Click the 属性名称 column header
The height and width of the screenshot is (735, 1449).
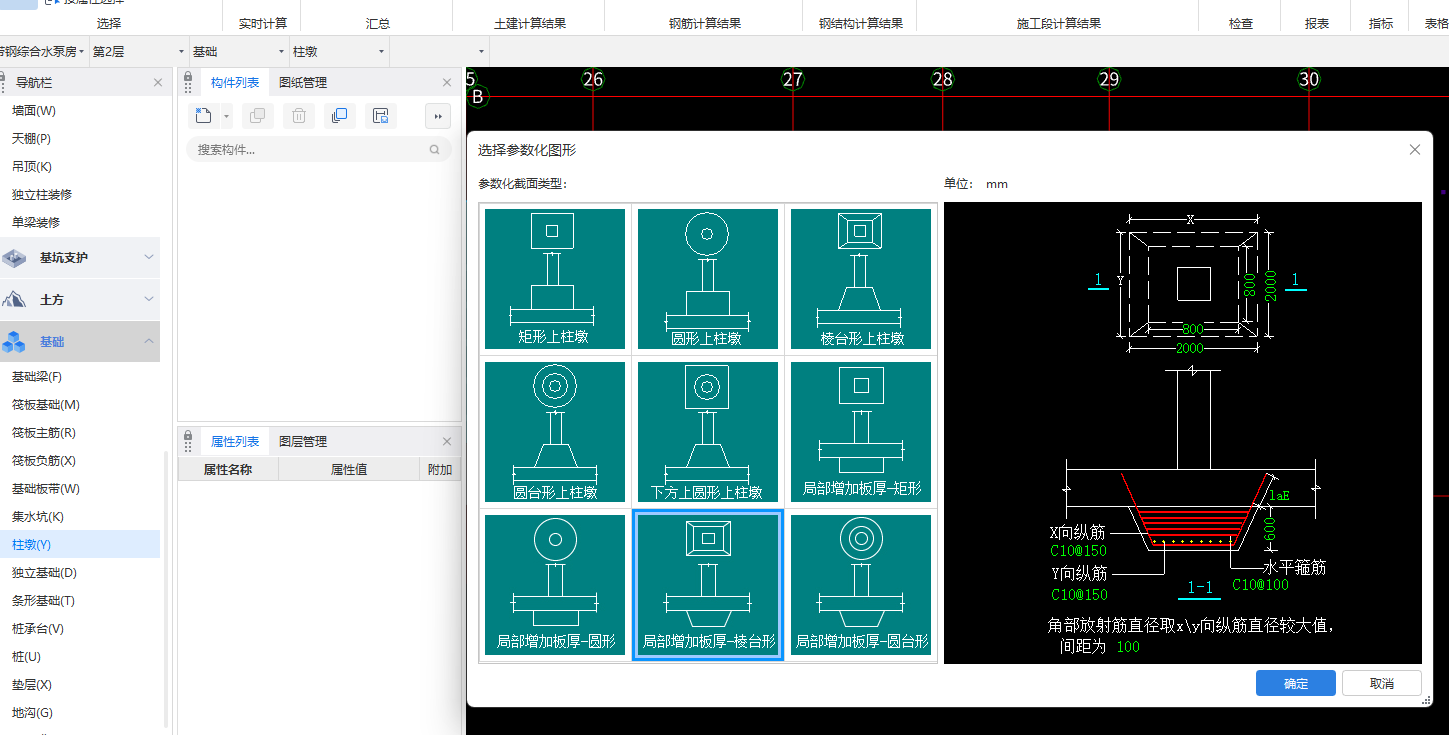pos(228,469)
